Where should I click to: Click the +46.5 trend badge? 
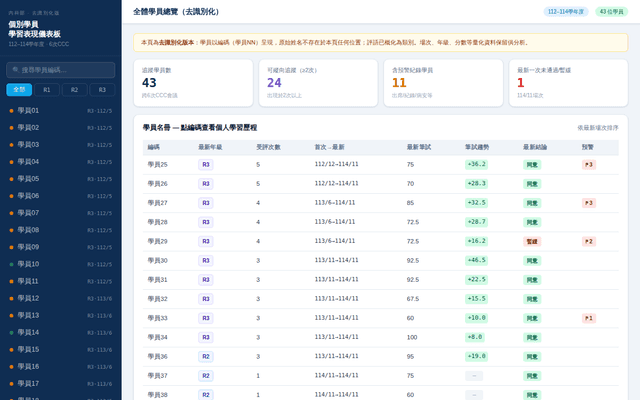(476, 260)
